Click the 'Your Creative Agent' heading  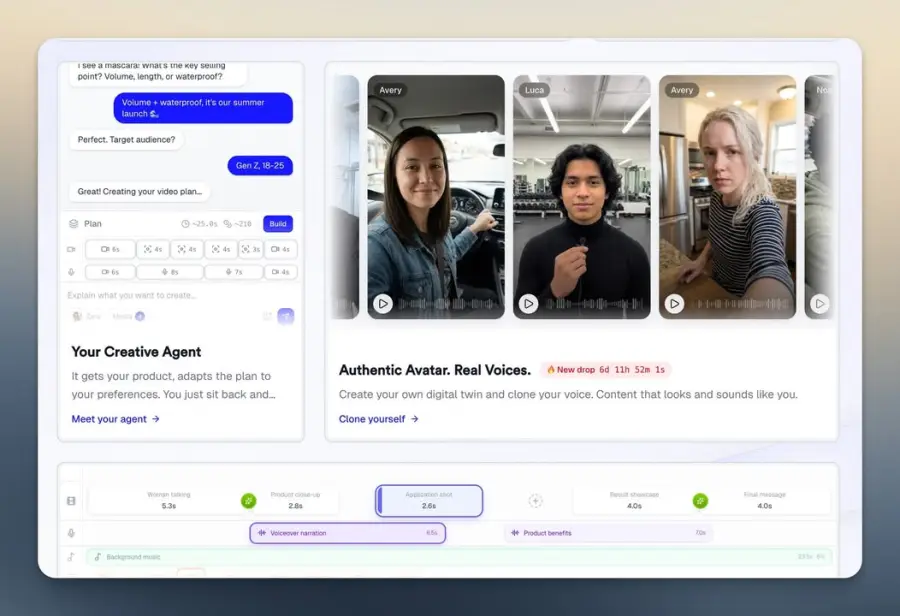[x=136, y=352]
